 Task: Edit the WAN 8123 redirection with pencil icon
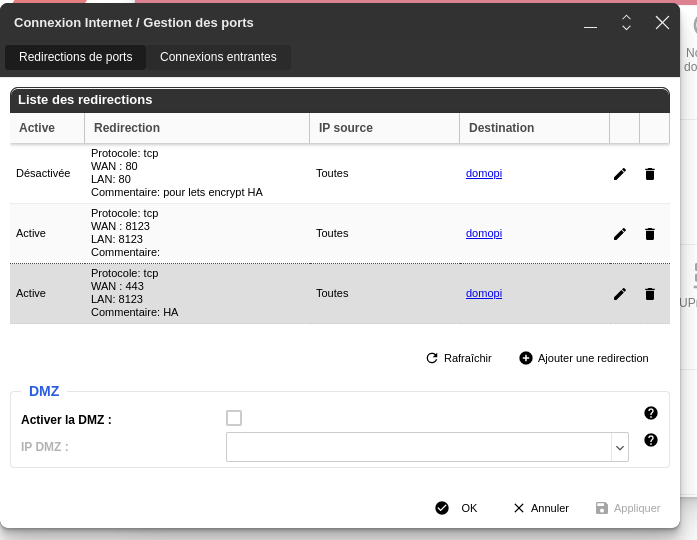point(620,234)
